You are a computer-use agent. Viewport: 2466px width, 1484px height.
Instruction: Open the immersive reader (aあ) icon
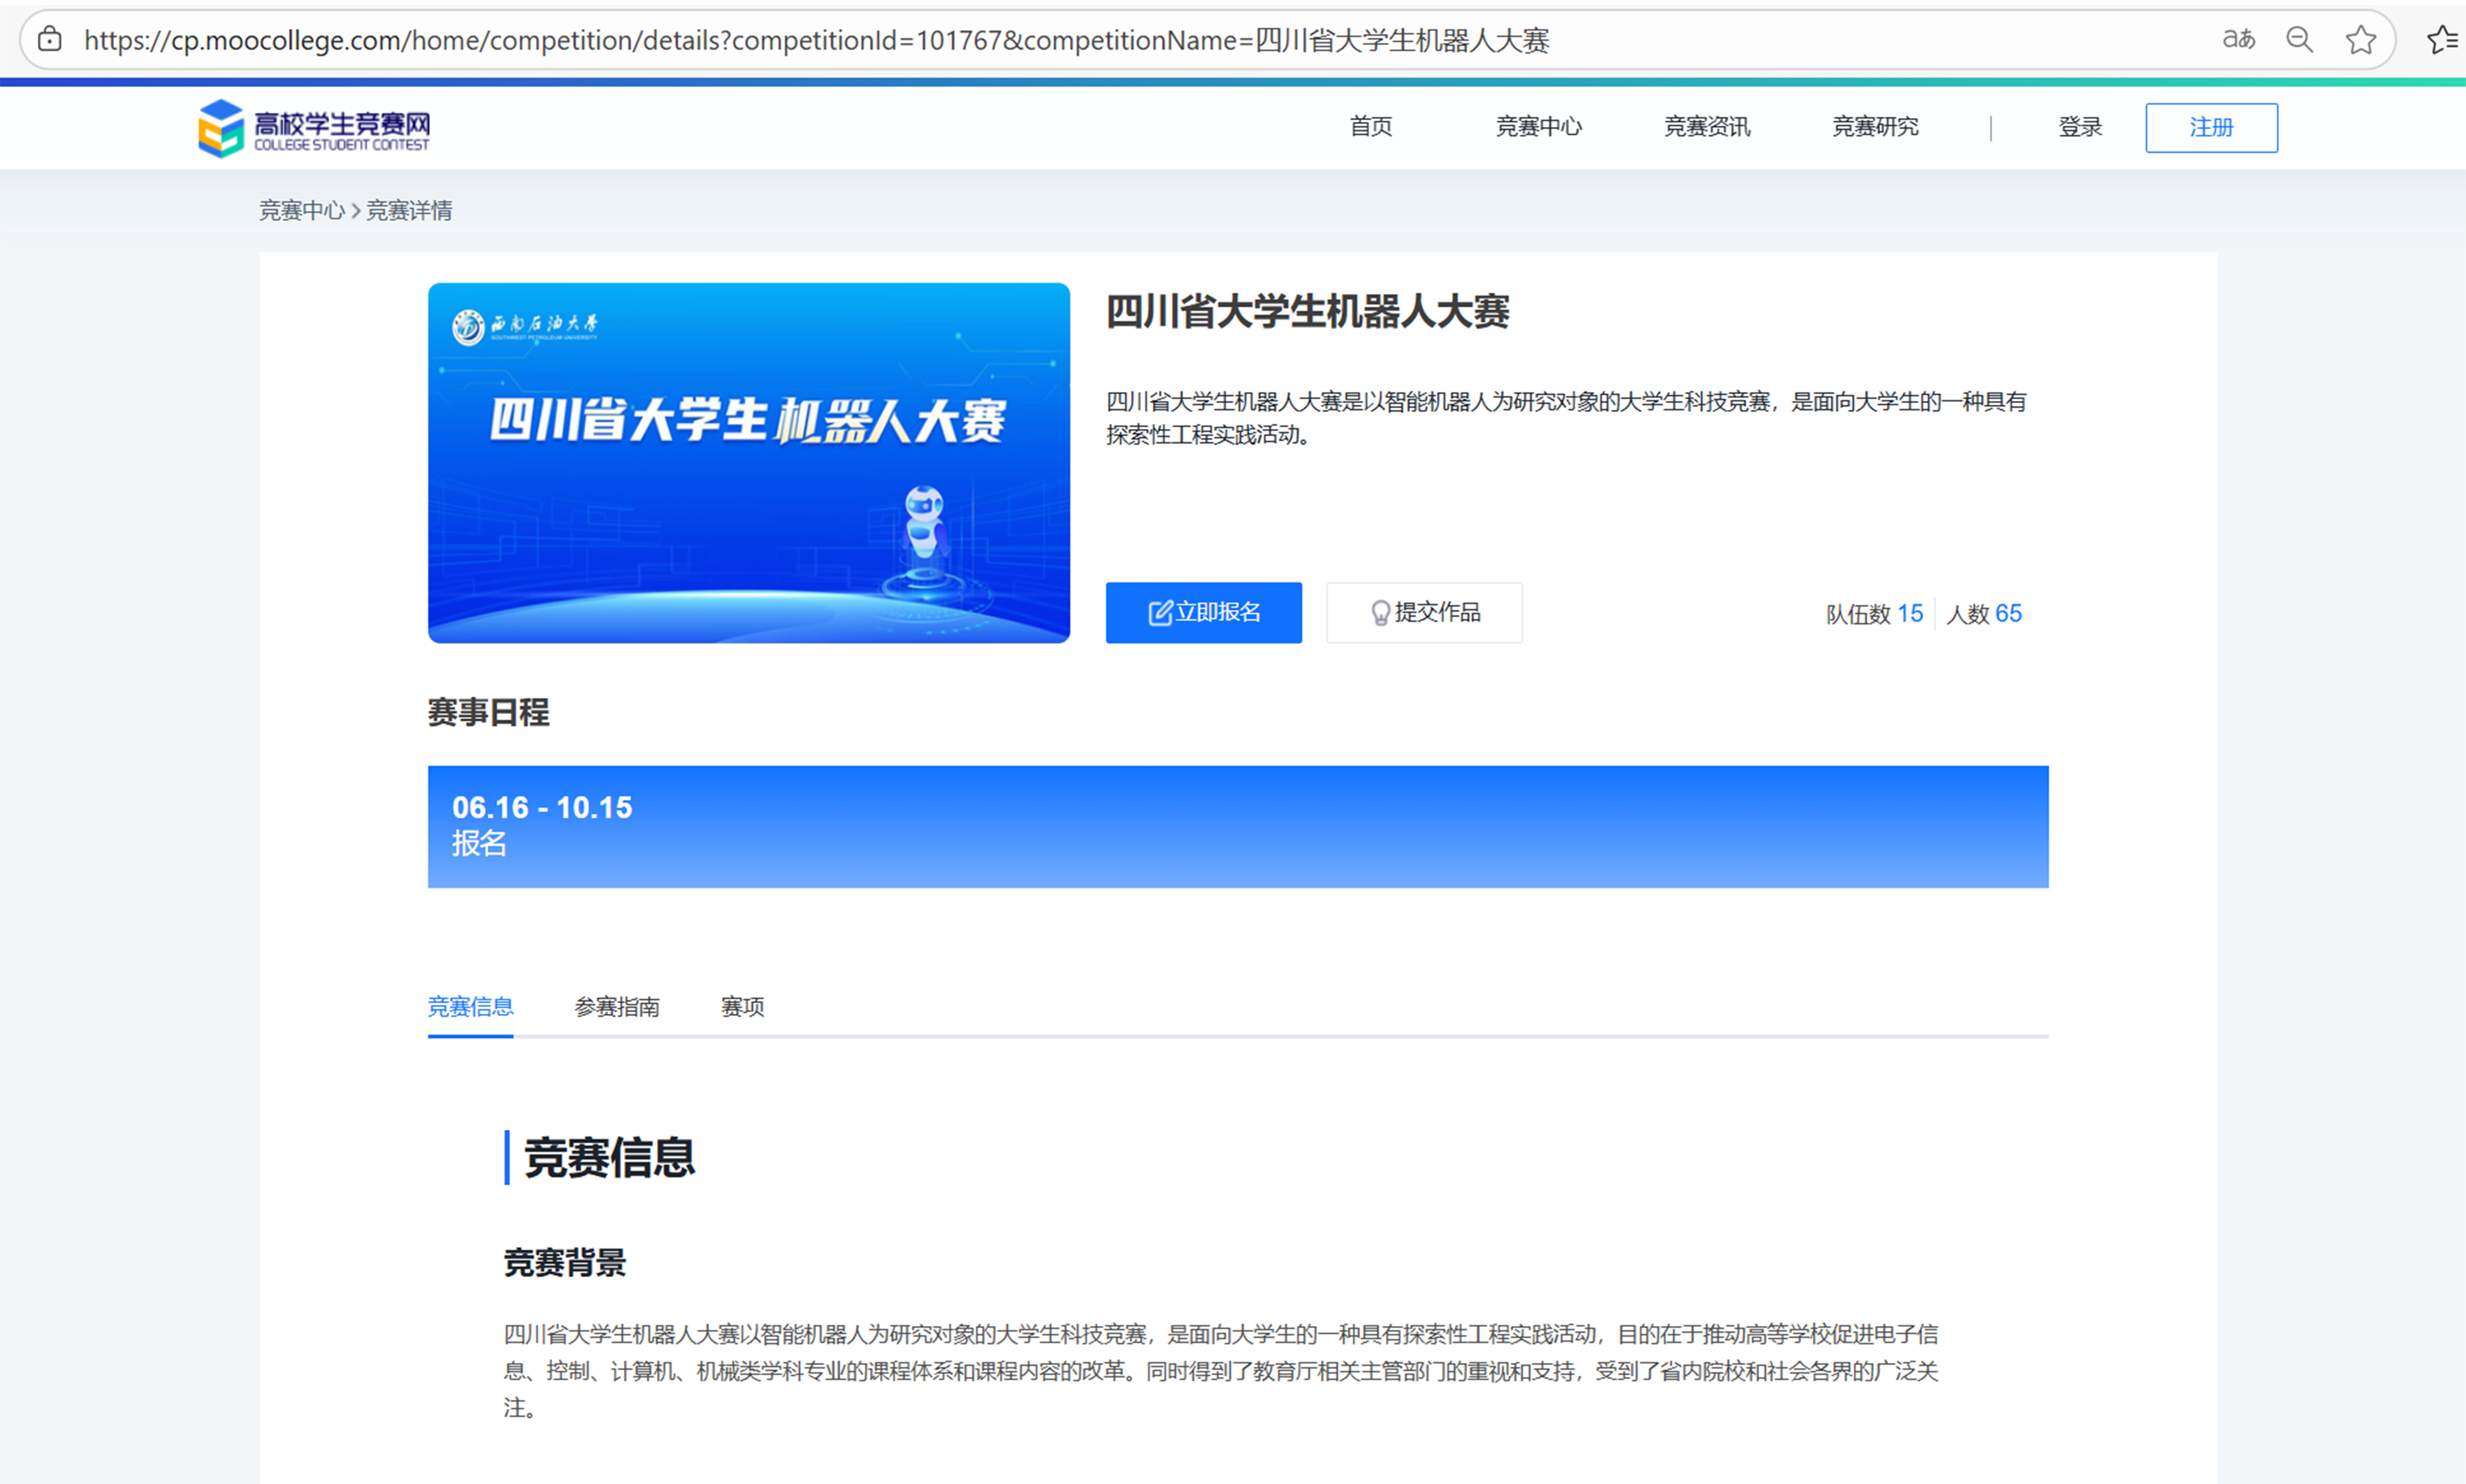[x=2239, y=40]
